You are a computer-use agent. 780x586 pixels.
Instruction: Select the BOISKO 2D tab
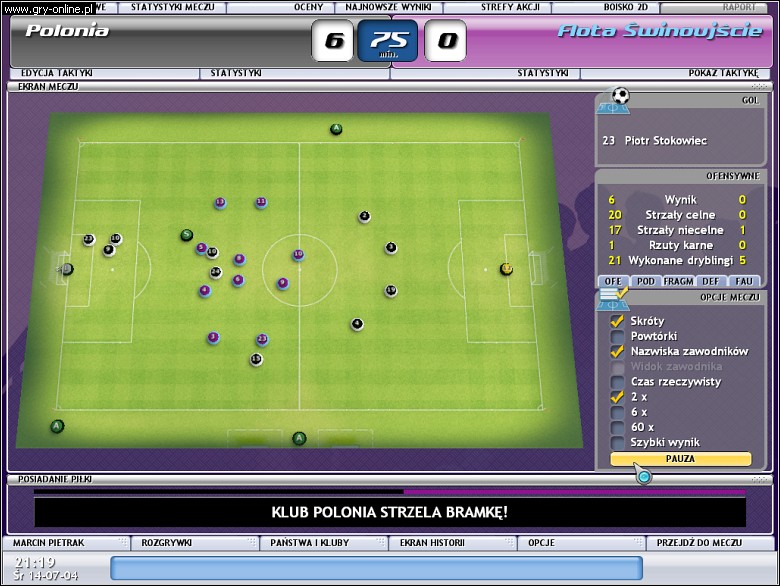[606, 7]
